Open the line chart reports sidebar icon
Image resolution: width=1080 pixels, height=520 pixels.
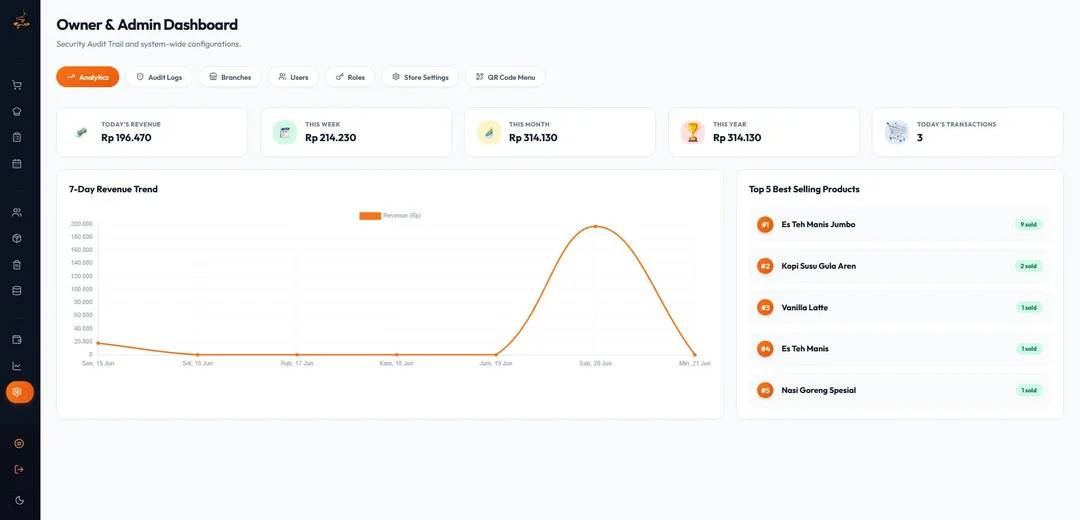17,366
